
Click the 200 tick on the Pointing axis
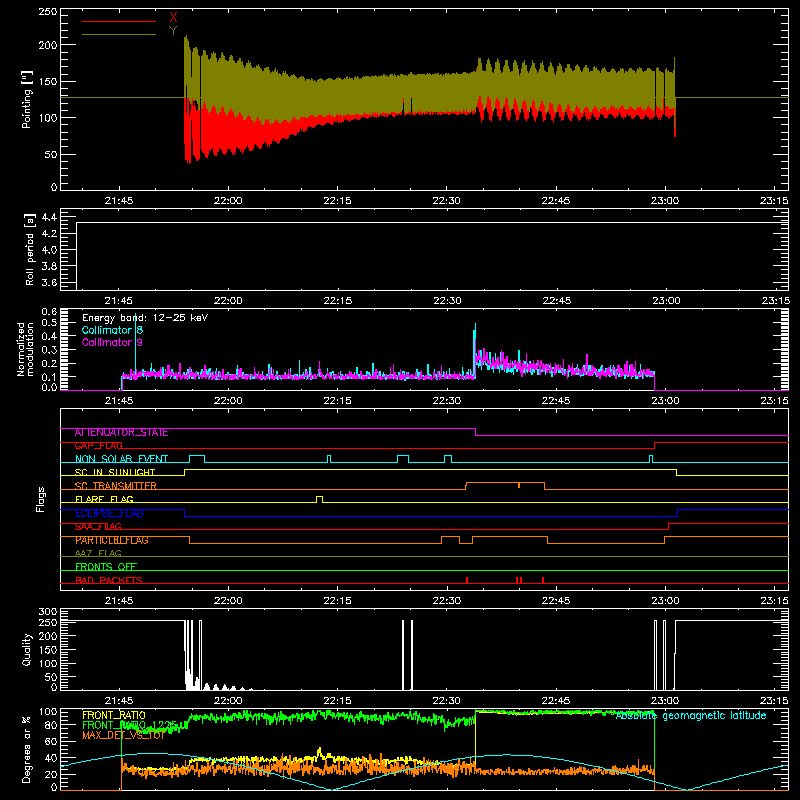(48, 45)
